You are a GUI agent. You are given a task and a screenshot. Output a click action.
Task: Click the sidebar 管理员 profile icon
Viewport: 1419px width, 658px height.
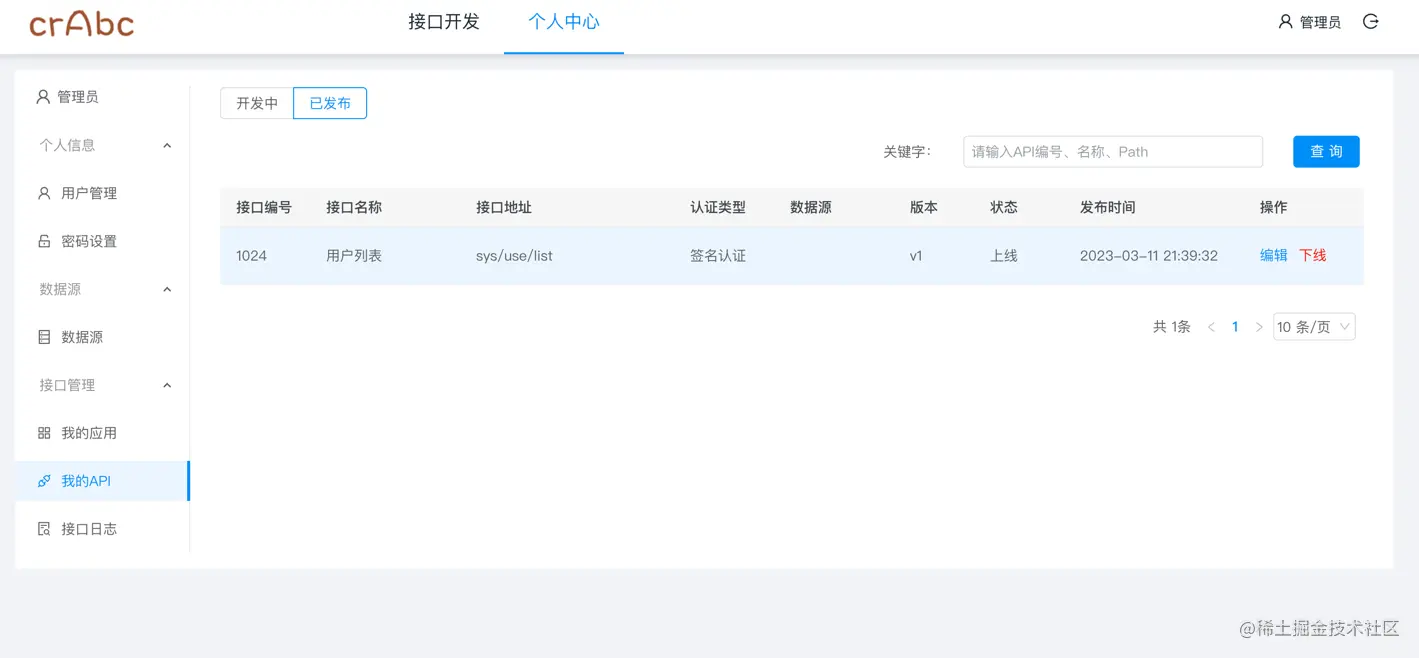tap(43, 97)
